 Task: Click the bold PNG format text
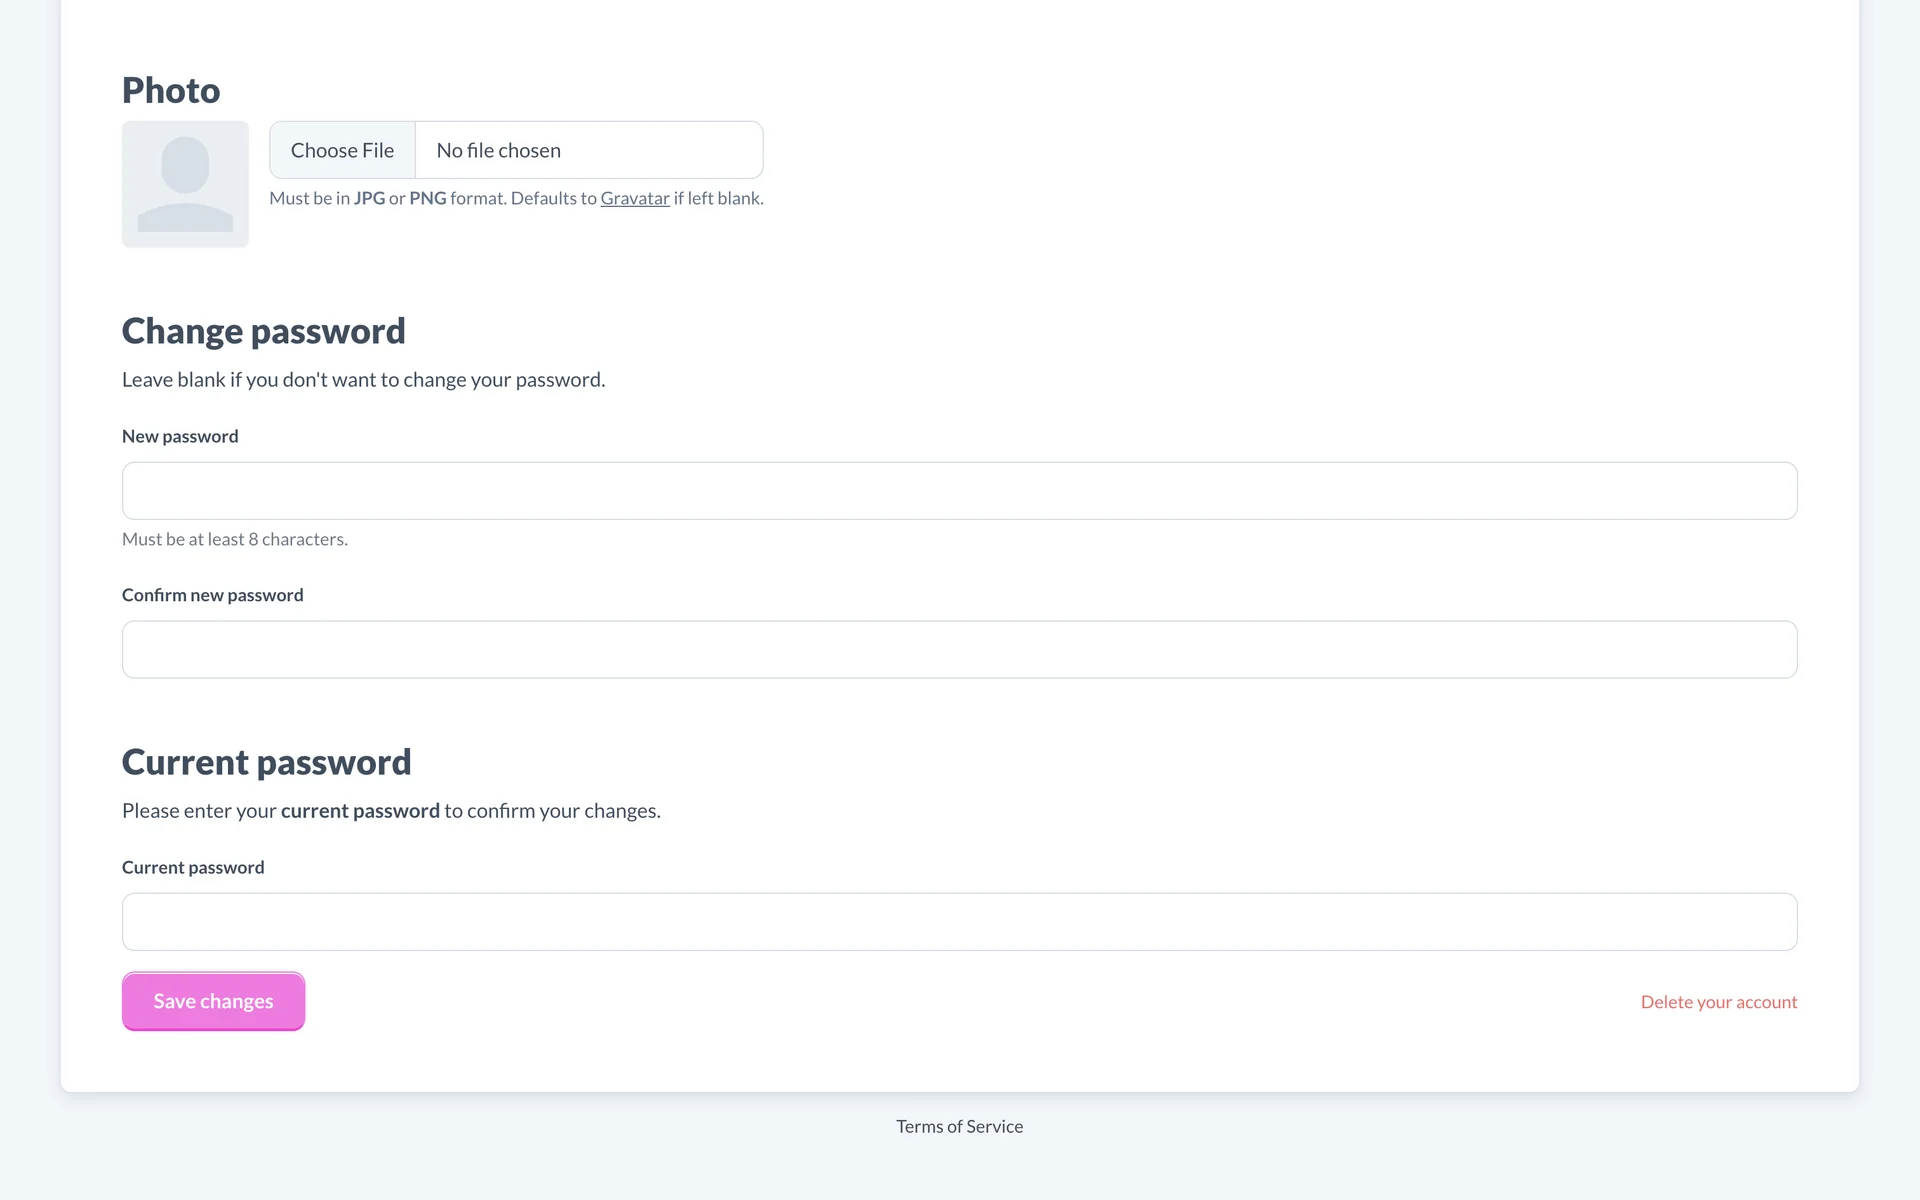click(x=427, y=198)
